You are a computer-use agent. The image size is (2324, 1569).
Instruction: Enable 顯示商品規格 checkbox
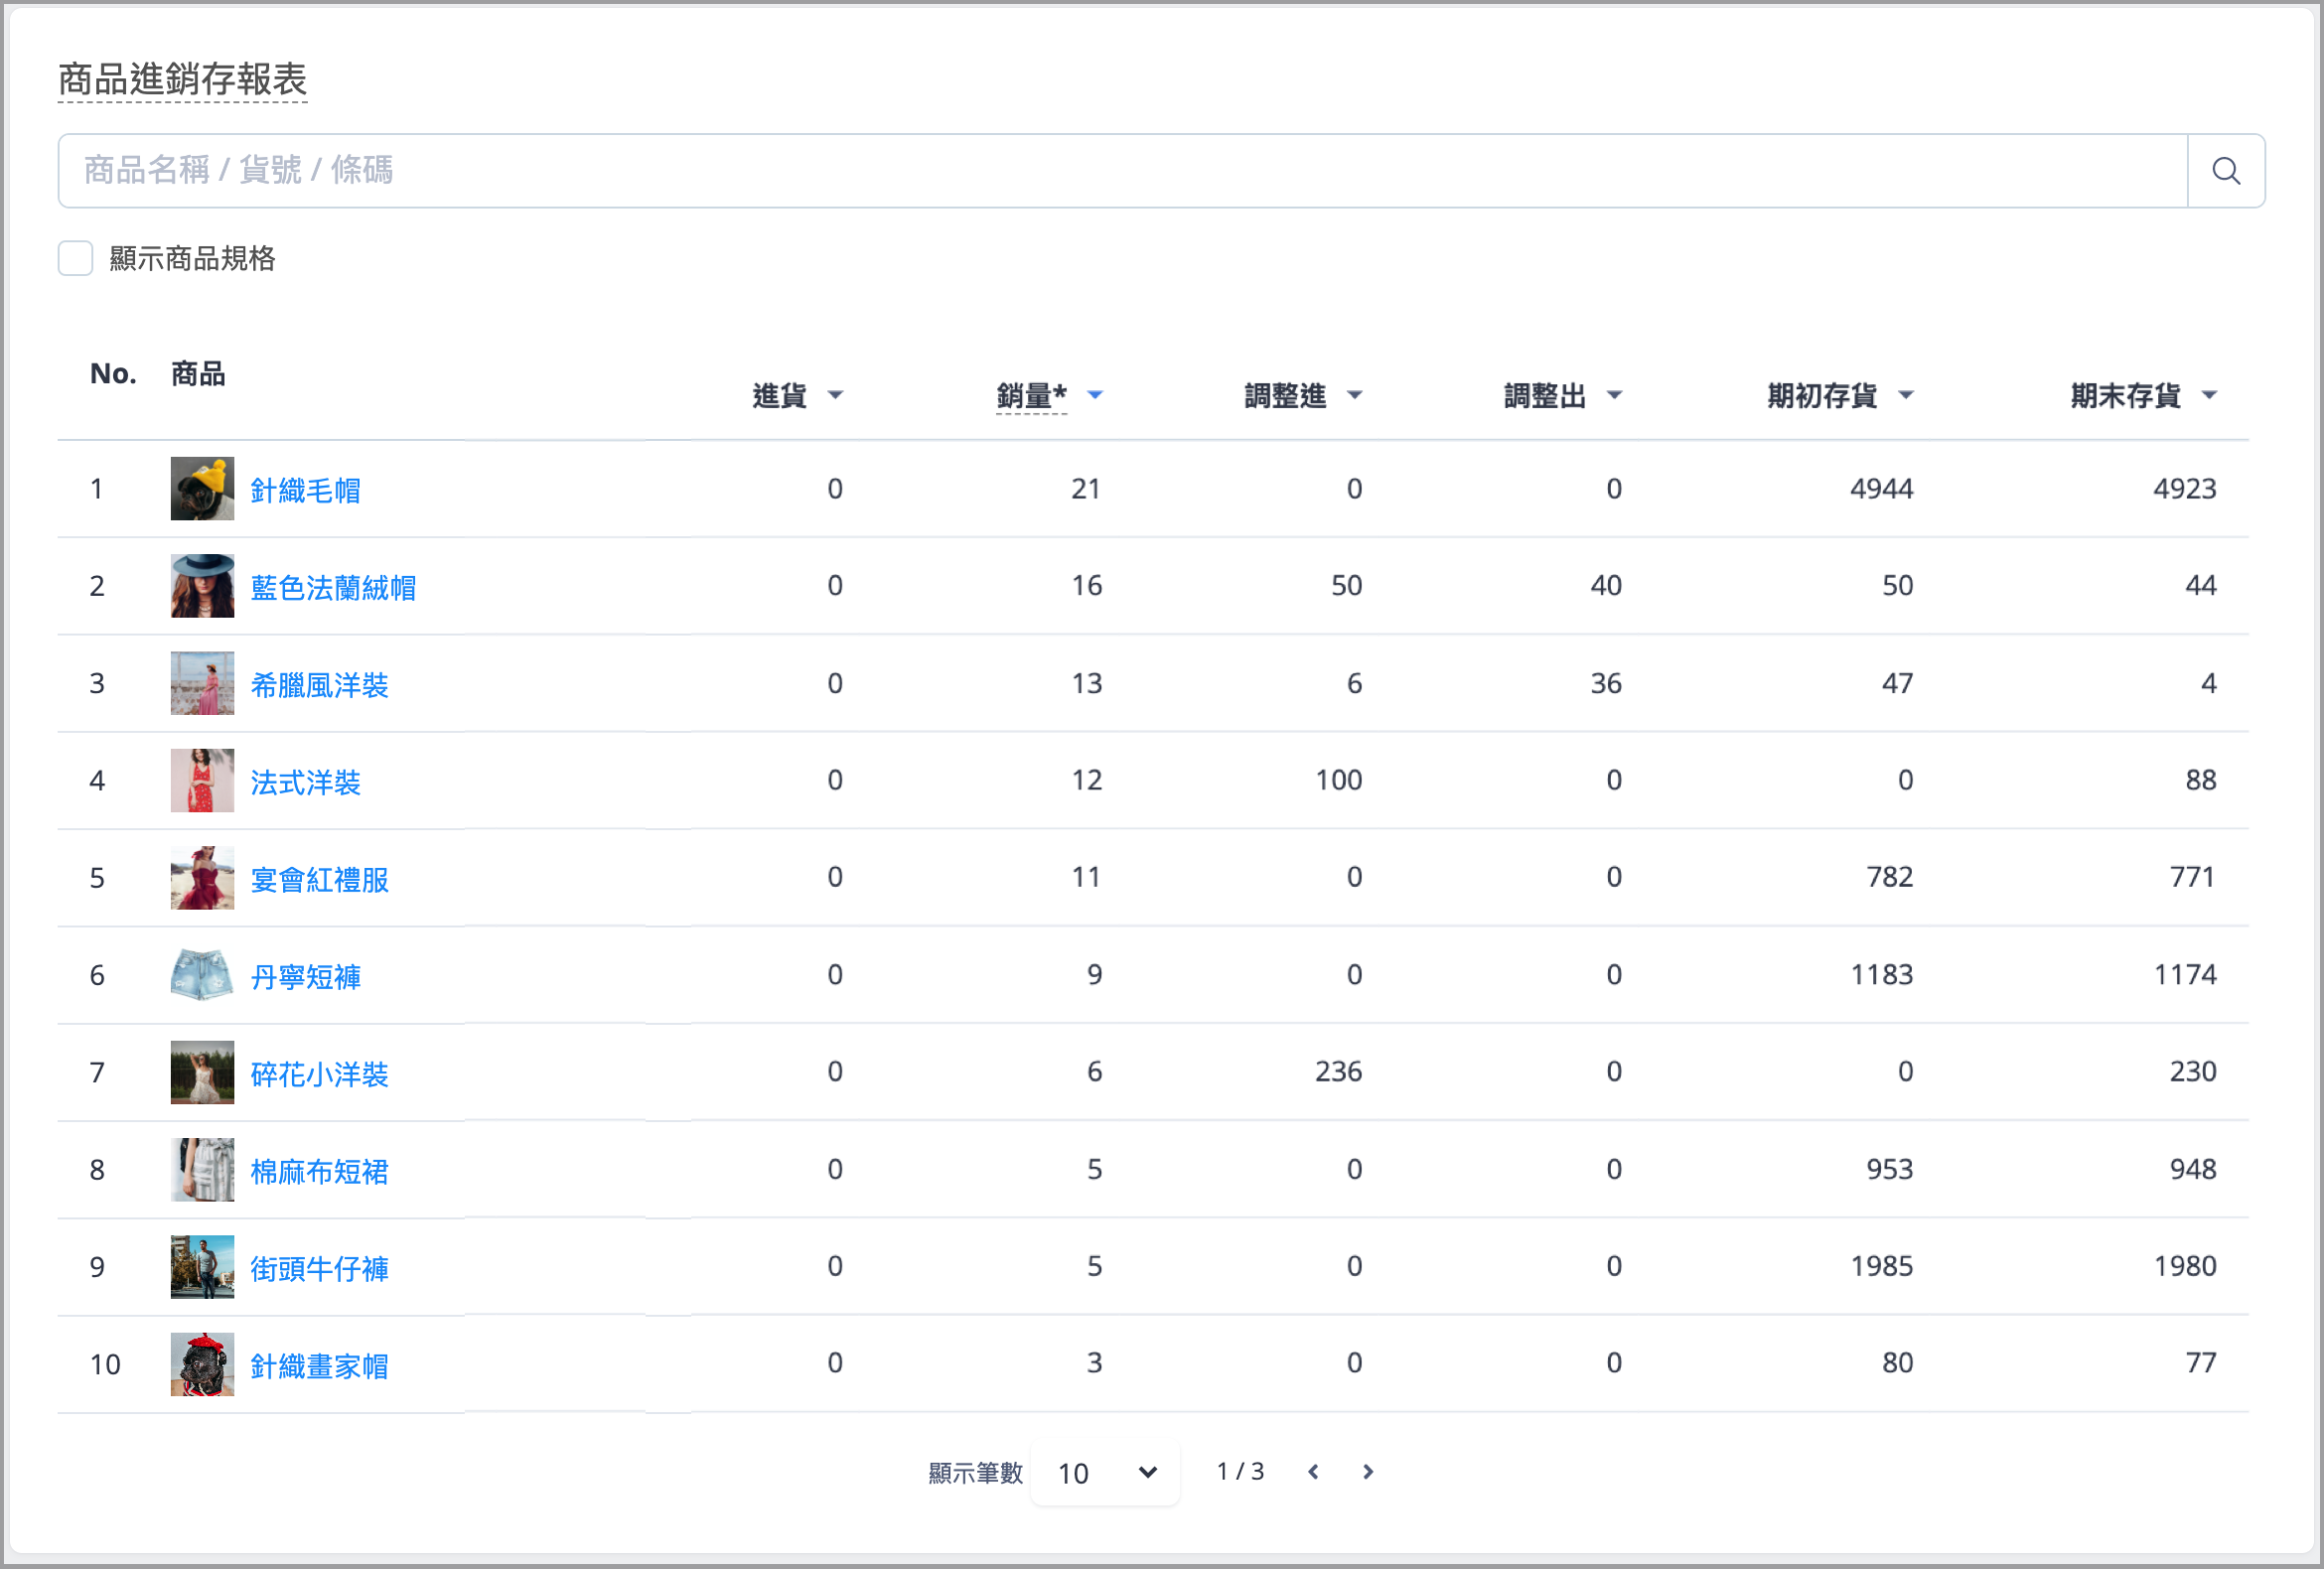pos(76,258)
